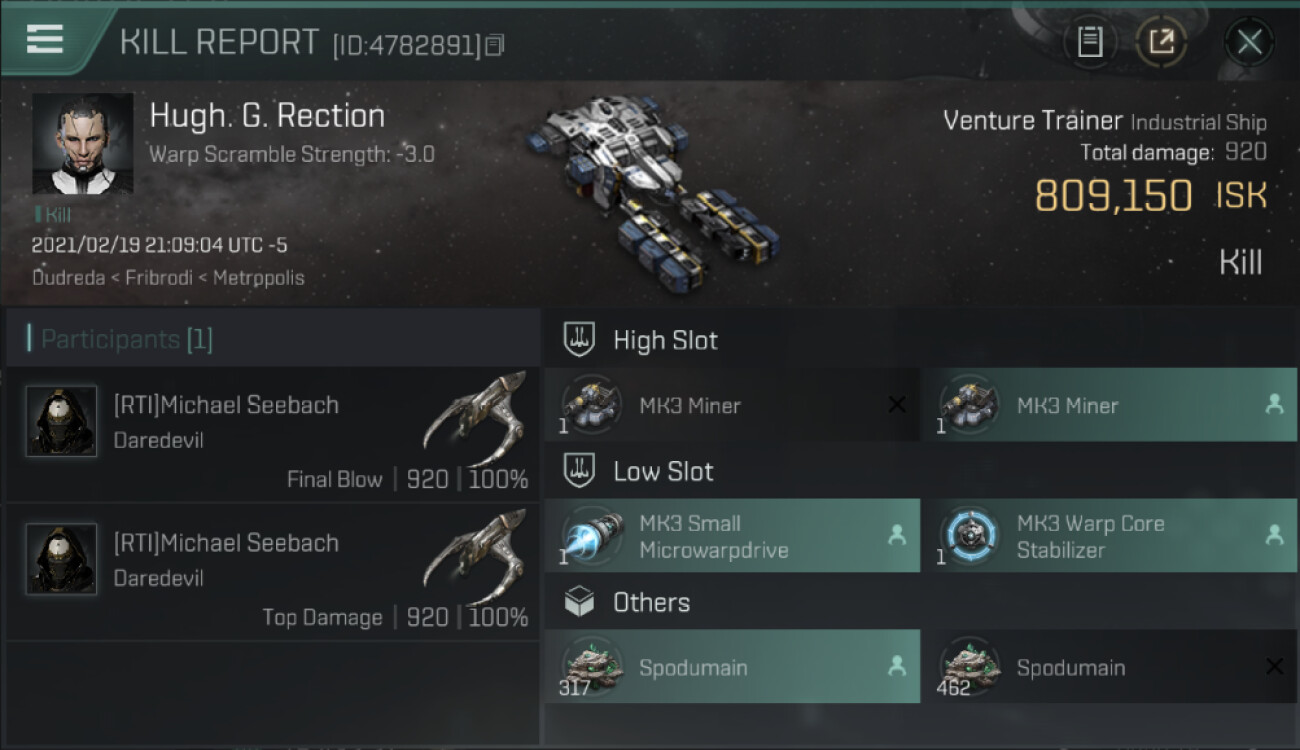This screenshot has width=1300, height=750.
Task: Click the Low Slot section header
Action: point(663,472)
